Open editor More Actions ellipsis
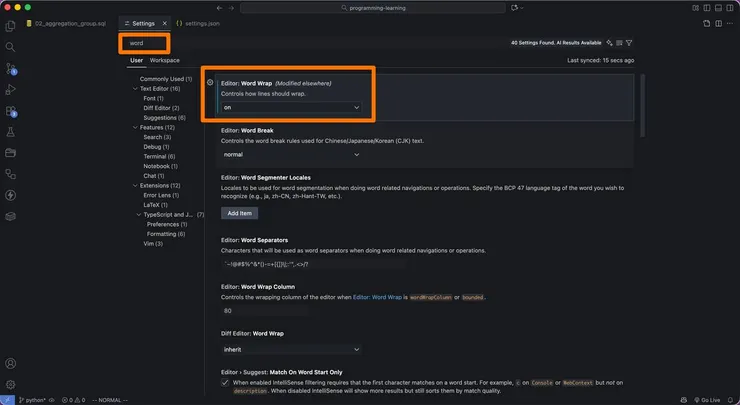The image size is (740, 405). (730, 23)
